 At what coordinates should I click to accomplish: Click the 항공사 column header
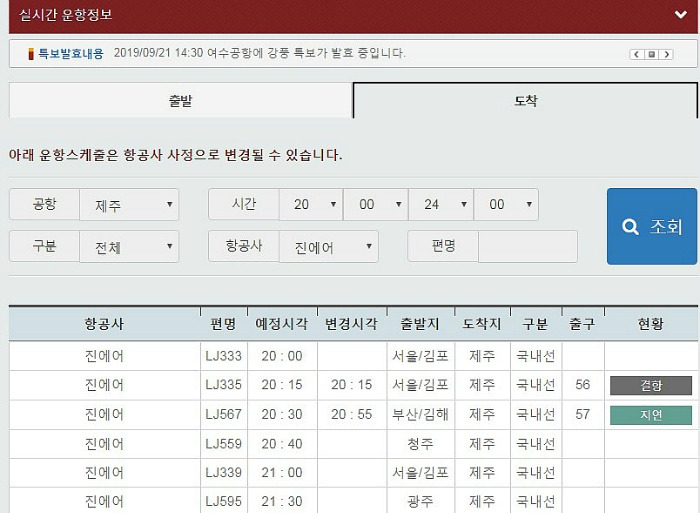point(104,324)
